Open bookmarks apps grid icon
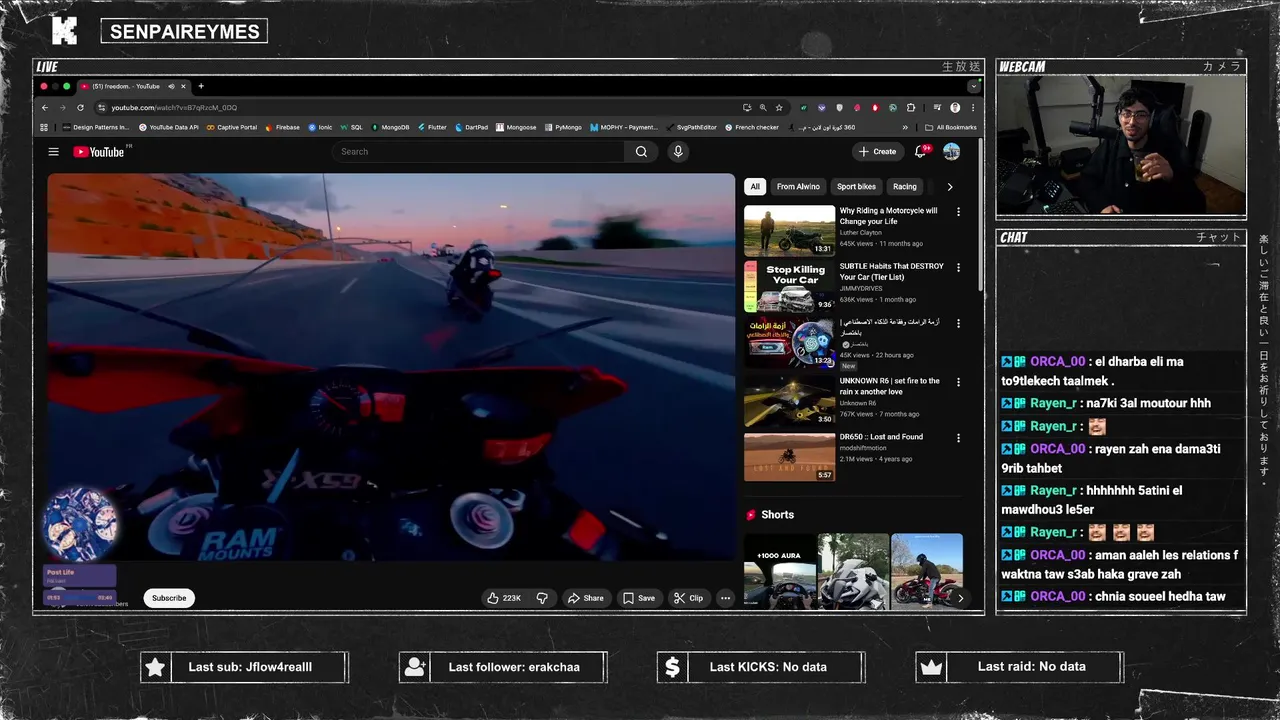This screenshot has height=720, width=1280. (x=44, y=128)
